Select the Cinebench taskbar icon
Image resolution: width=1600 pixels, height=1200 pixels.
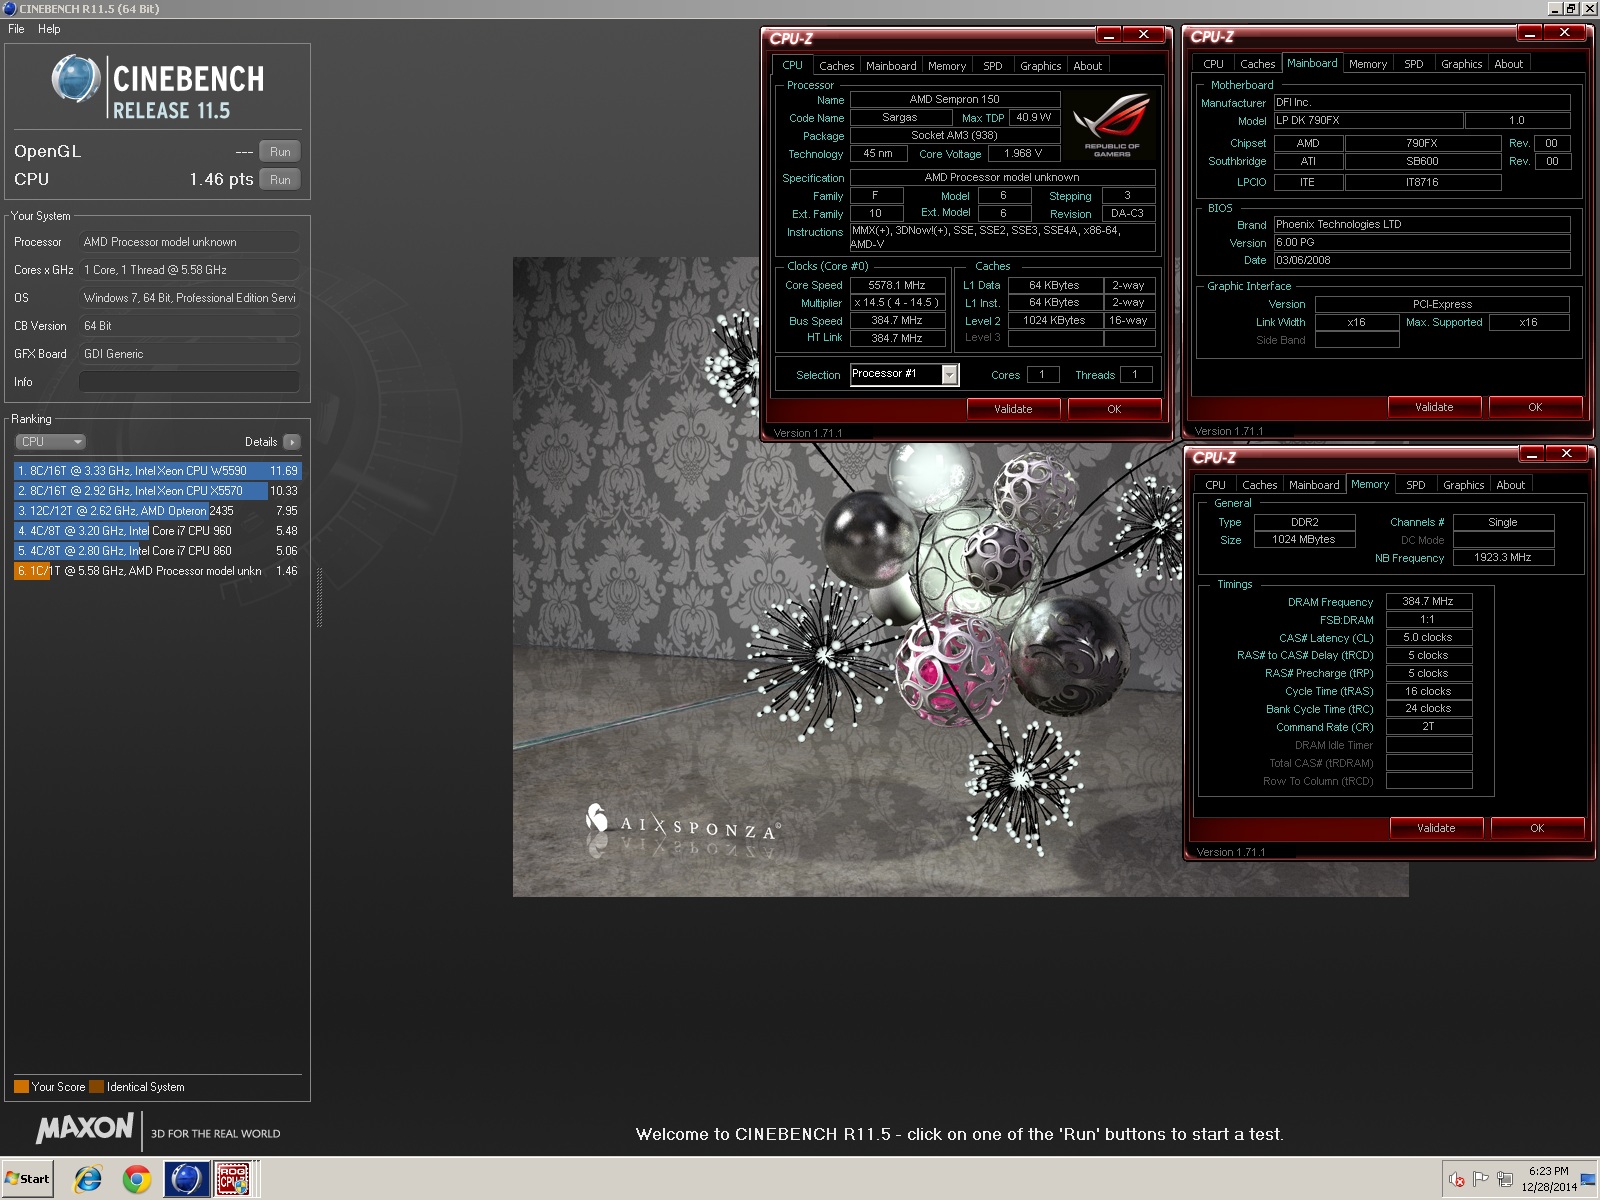pyautogui.click(x=186, y=1179)
